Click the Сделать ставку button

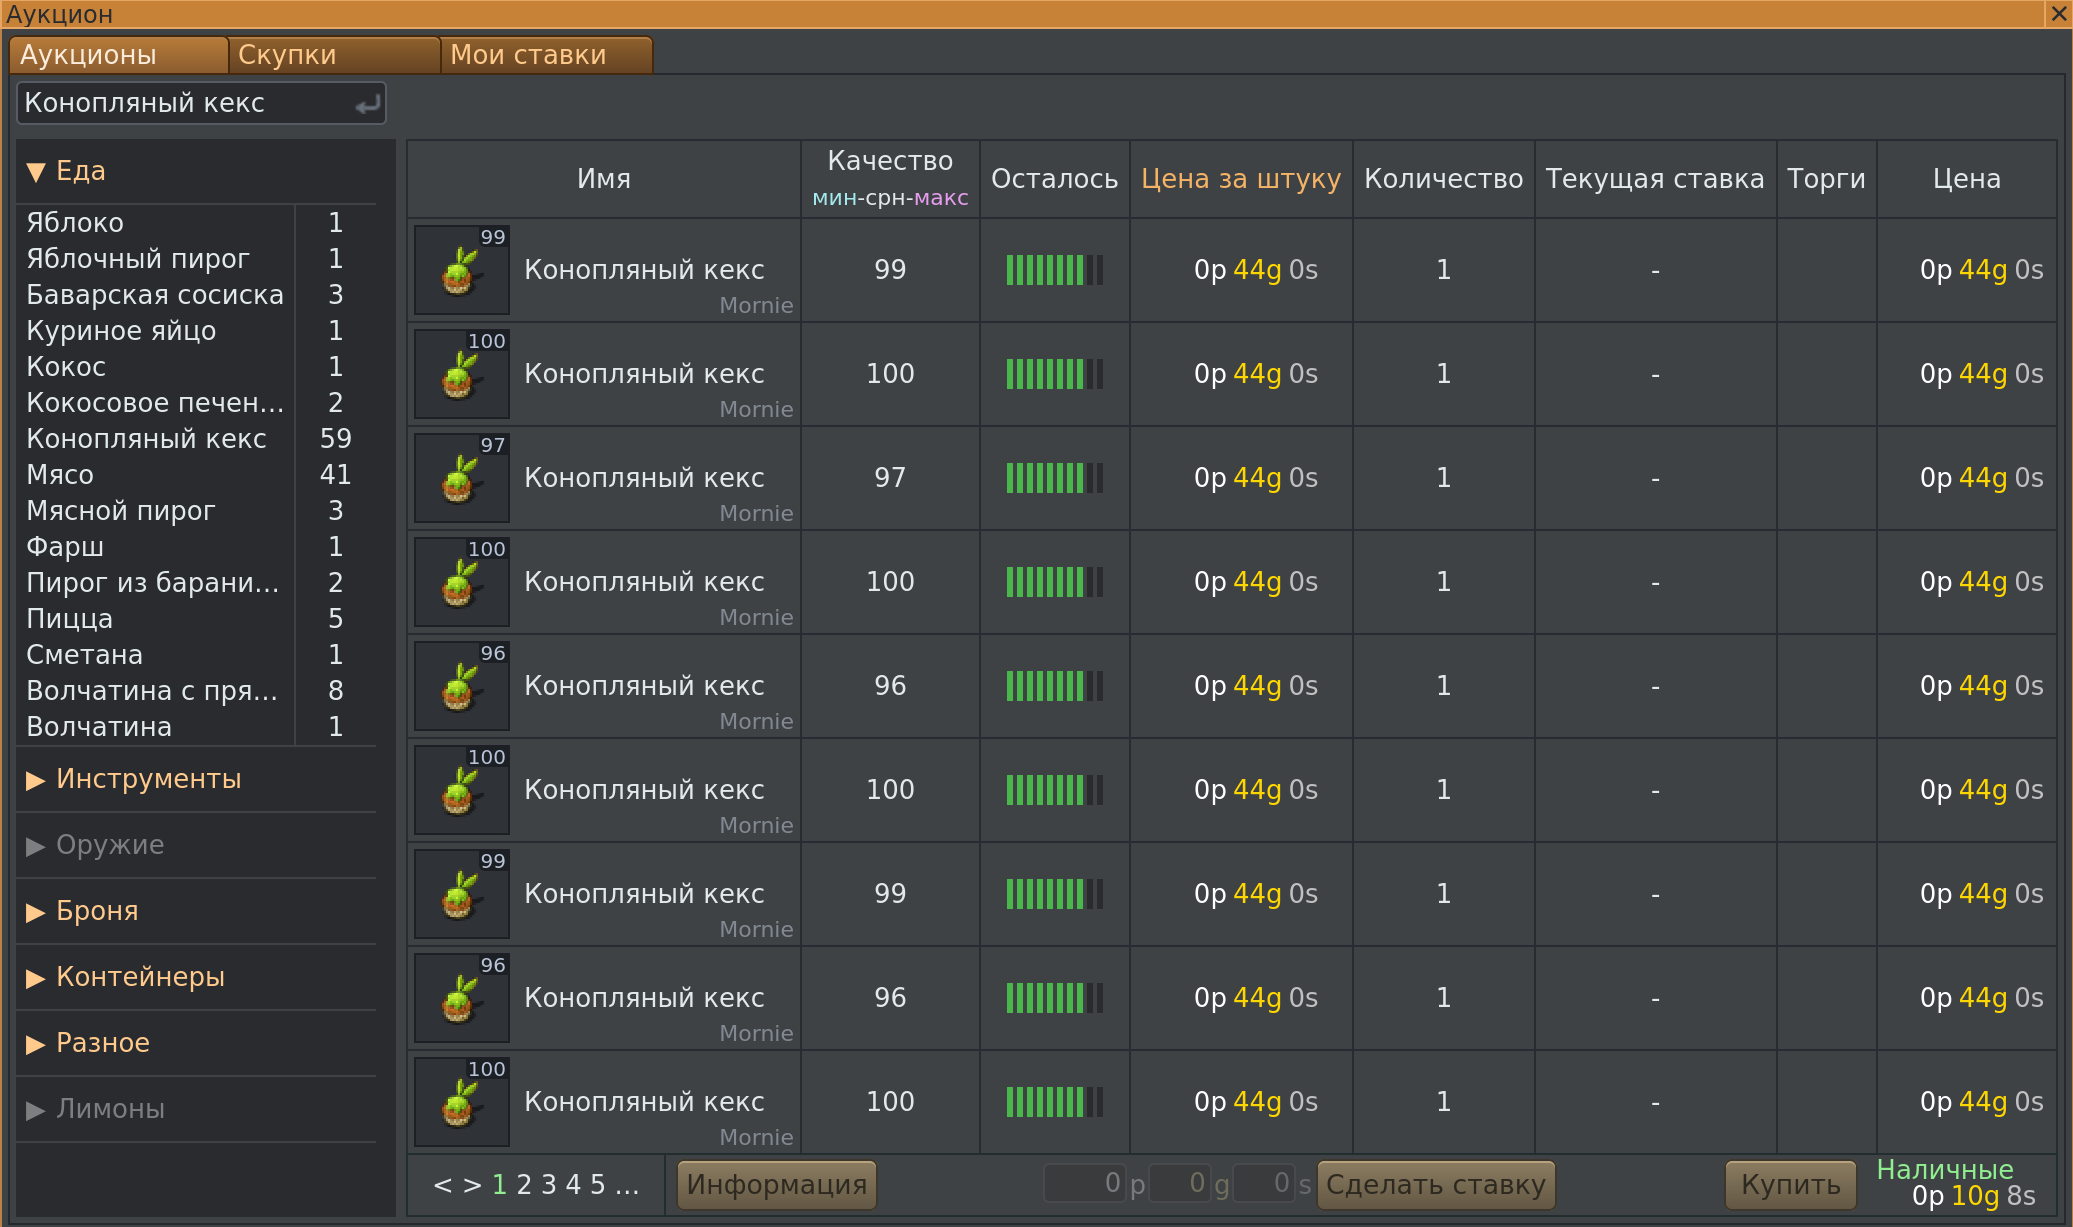coord(1435,1185)
